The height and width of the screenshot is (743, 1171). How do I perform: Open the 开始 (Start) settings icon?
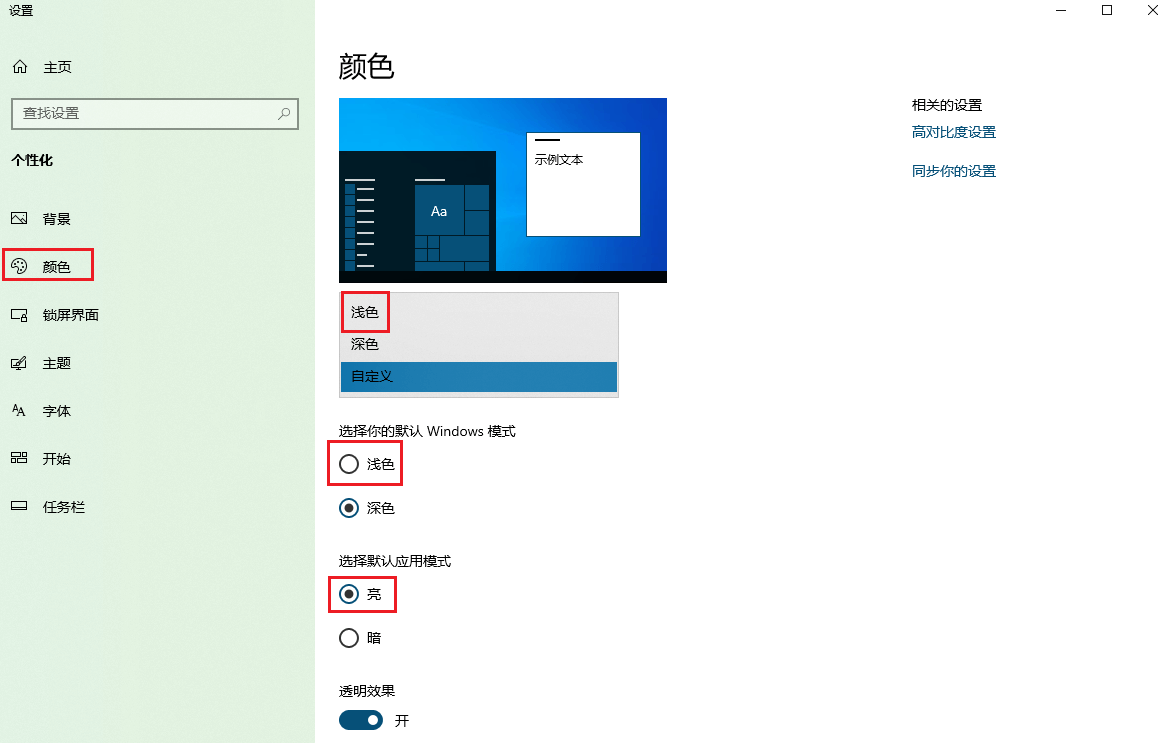coord(21,458)
